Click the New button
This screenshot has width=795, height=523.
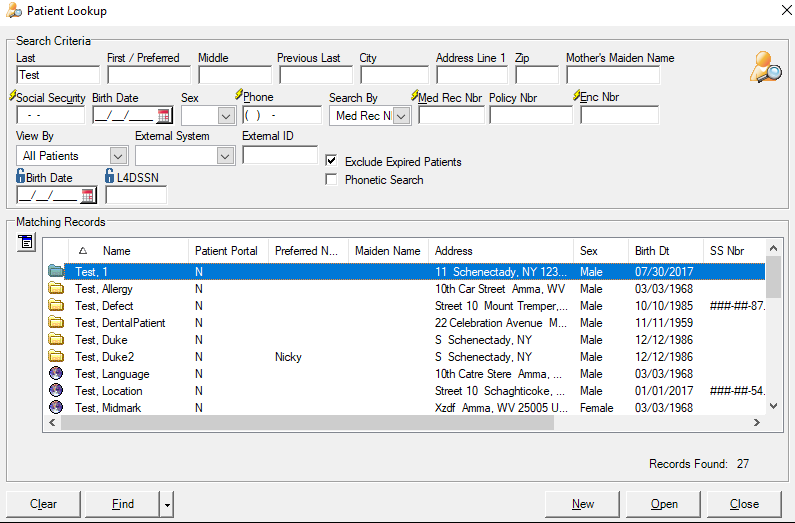[x=583, y=504]
